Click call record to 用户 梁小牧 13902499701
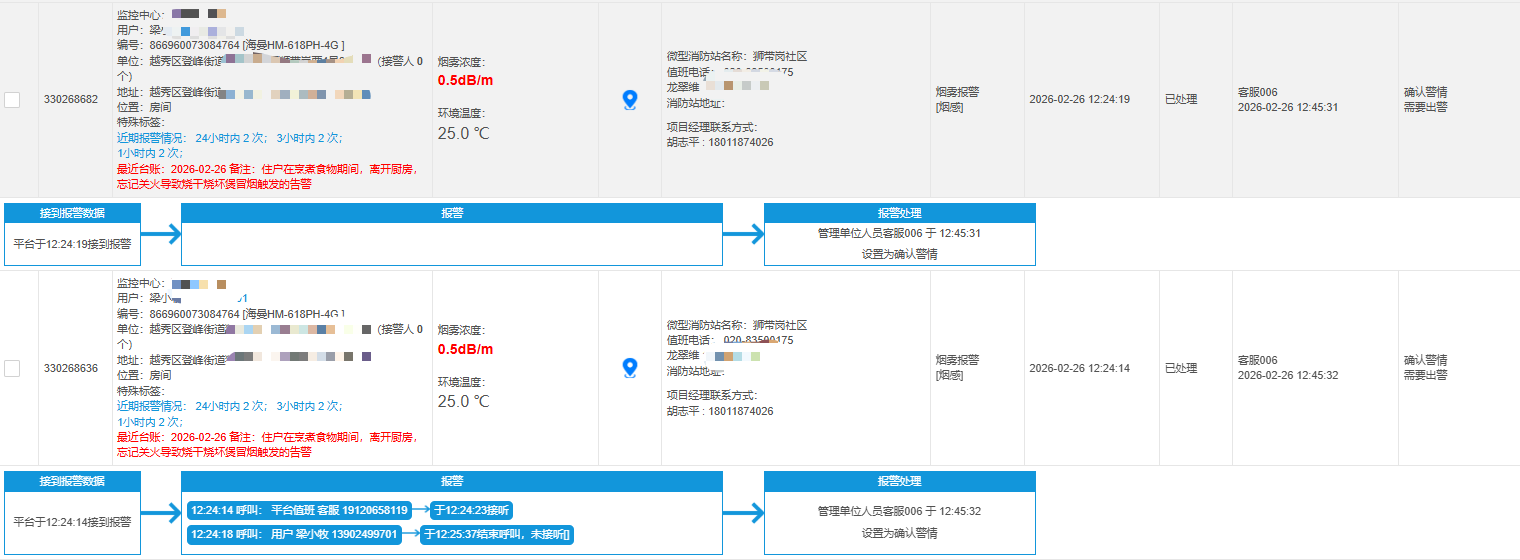The height and width of the screenshot is (560, 1520). click(294, 534)
